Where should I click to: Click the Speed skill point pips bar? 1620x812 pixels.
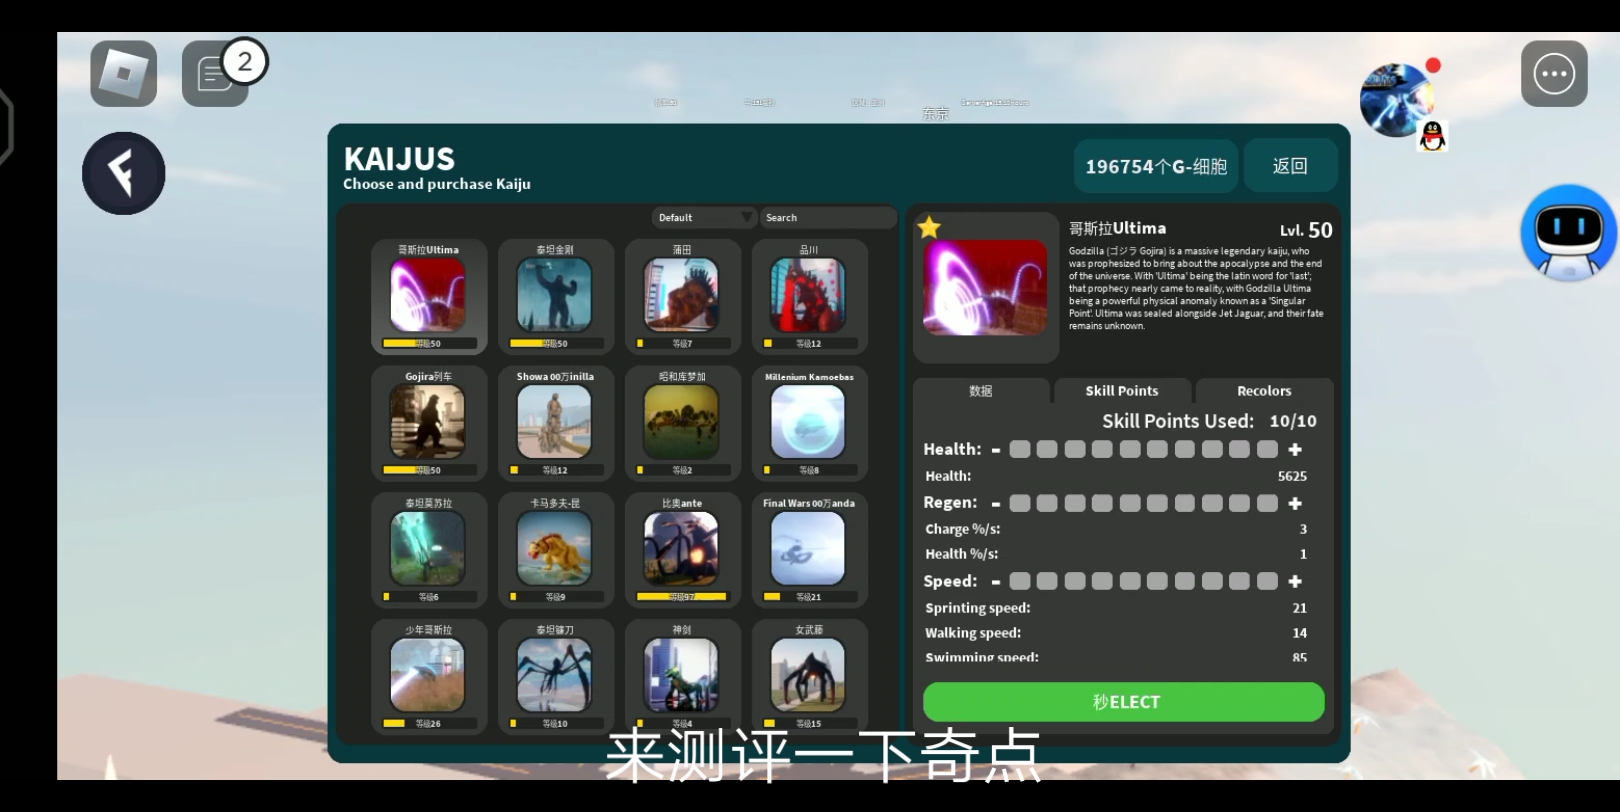click(x=1144, y=581)
